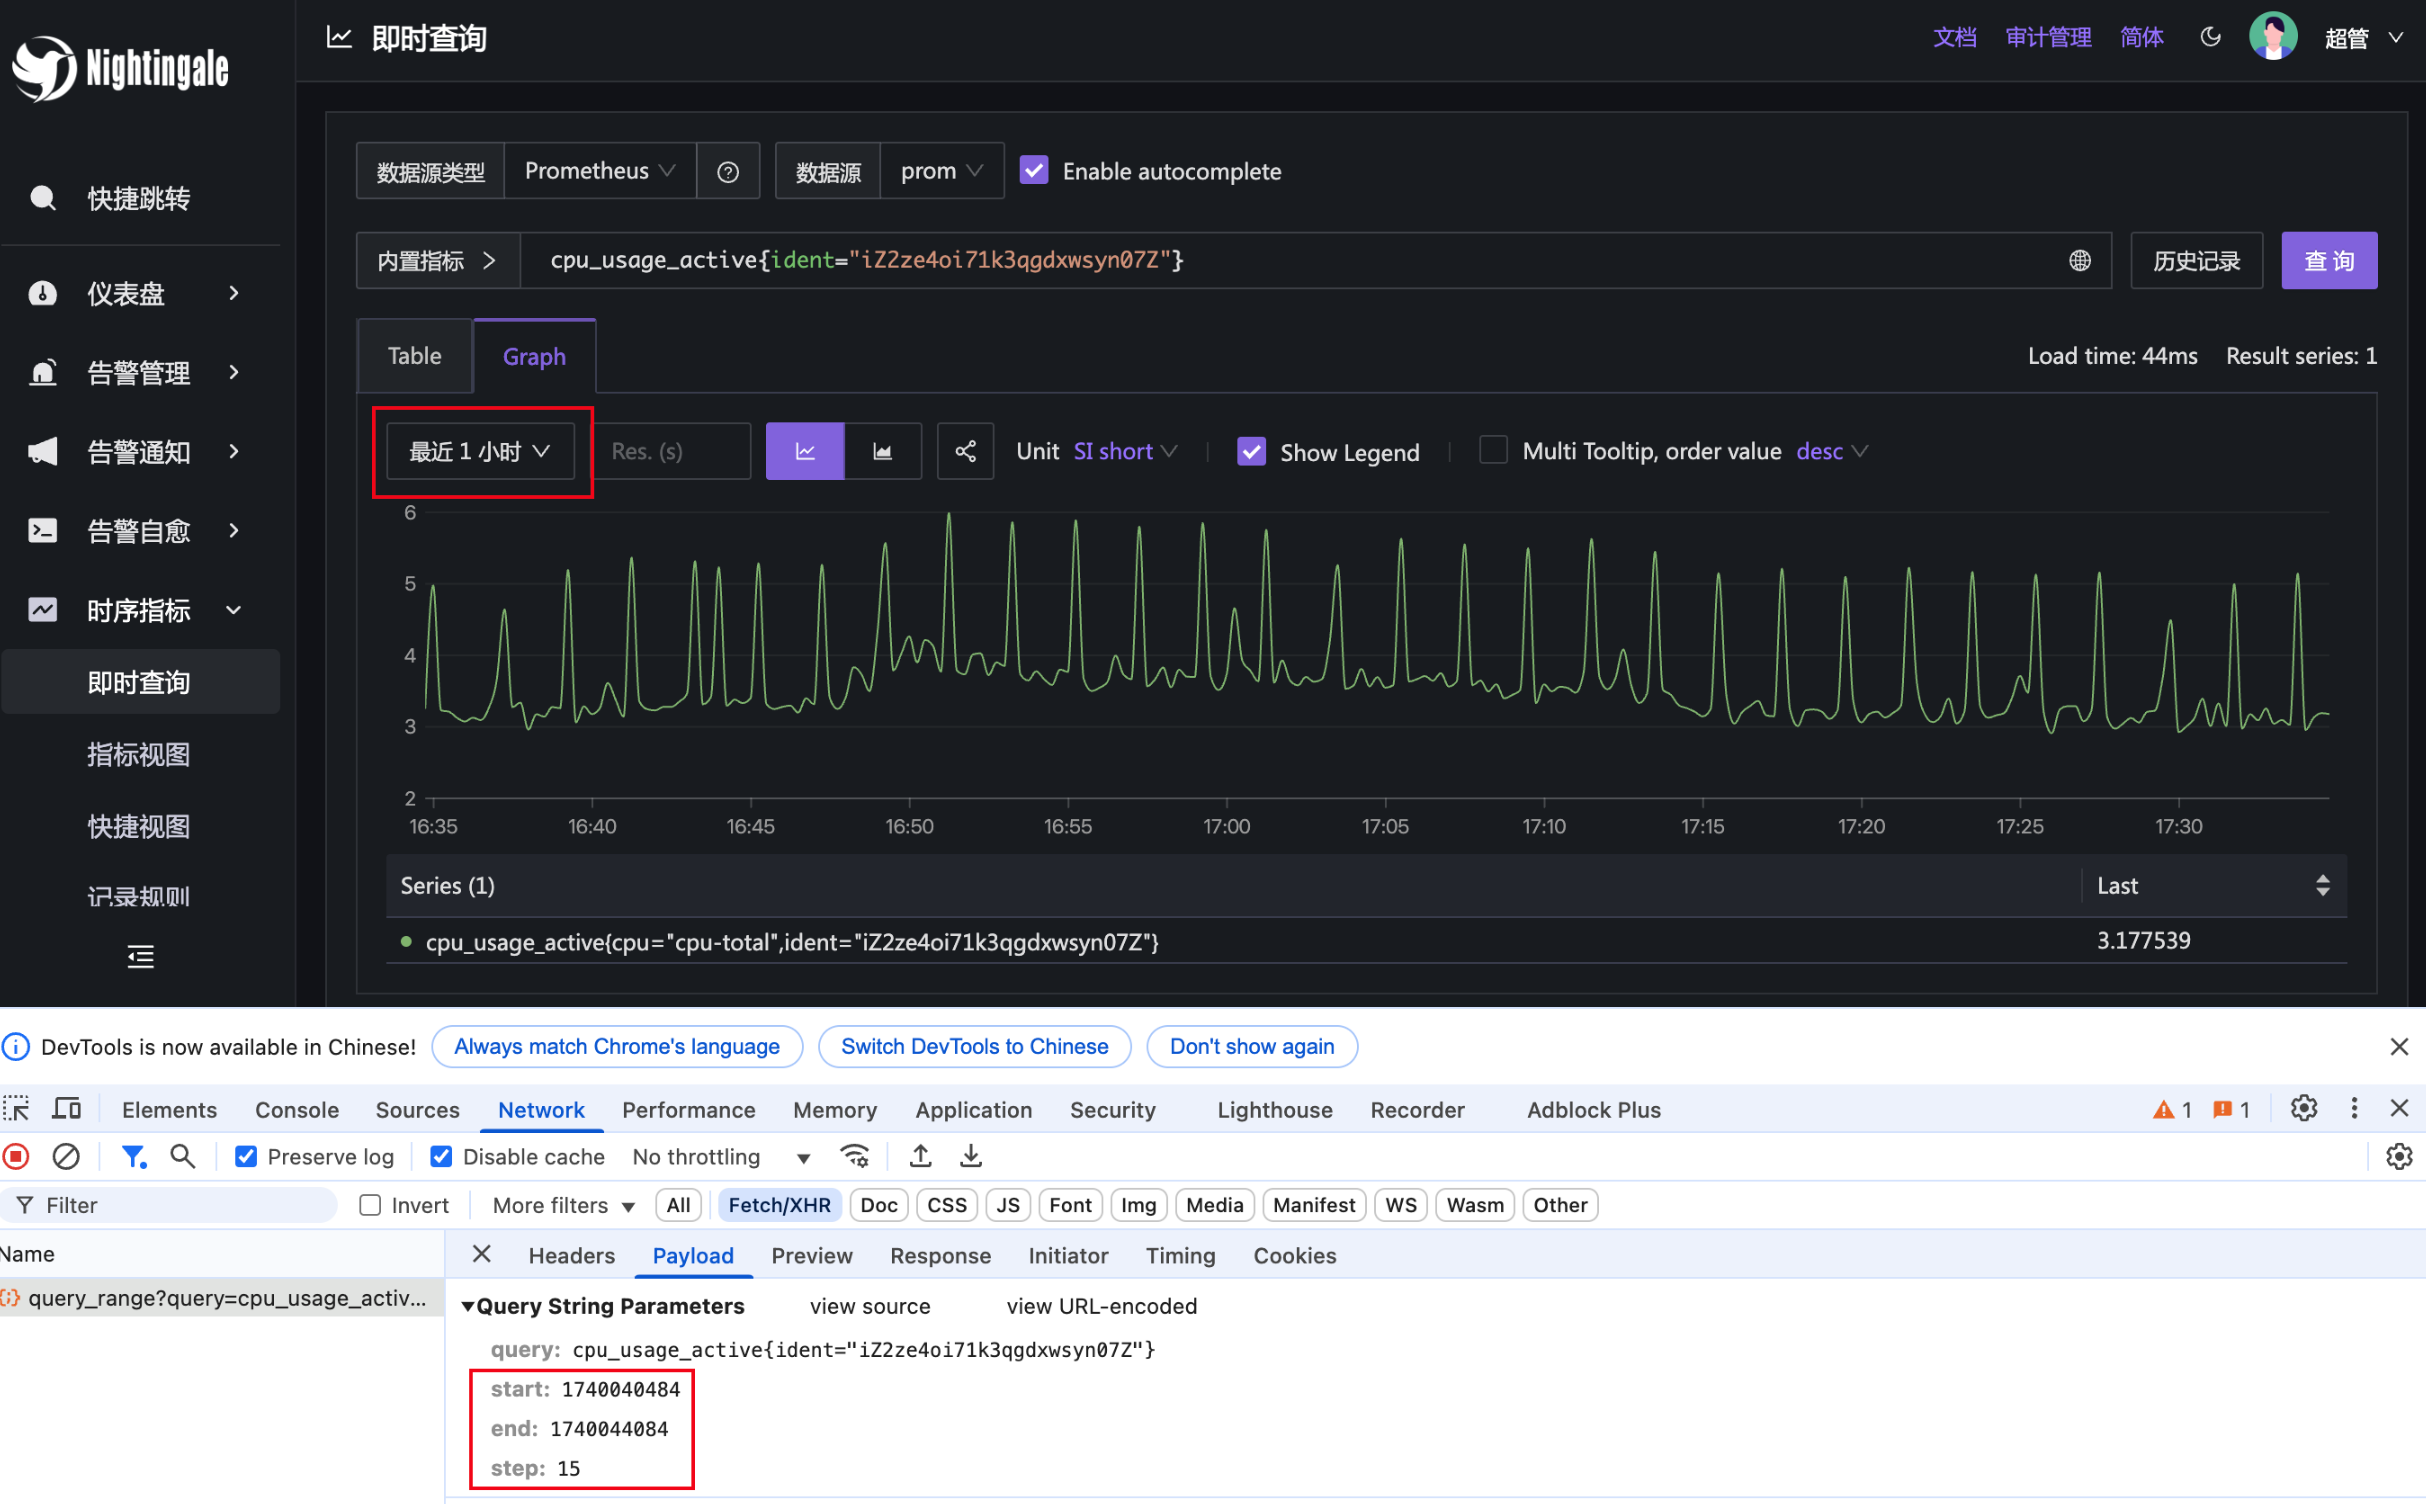The image size is (2426, 1504).
Task: Switch to stacked area chart icon
Action: point(882,452)
